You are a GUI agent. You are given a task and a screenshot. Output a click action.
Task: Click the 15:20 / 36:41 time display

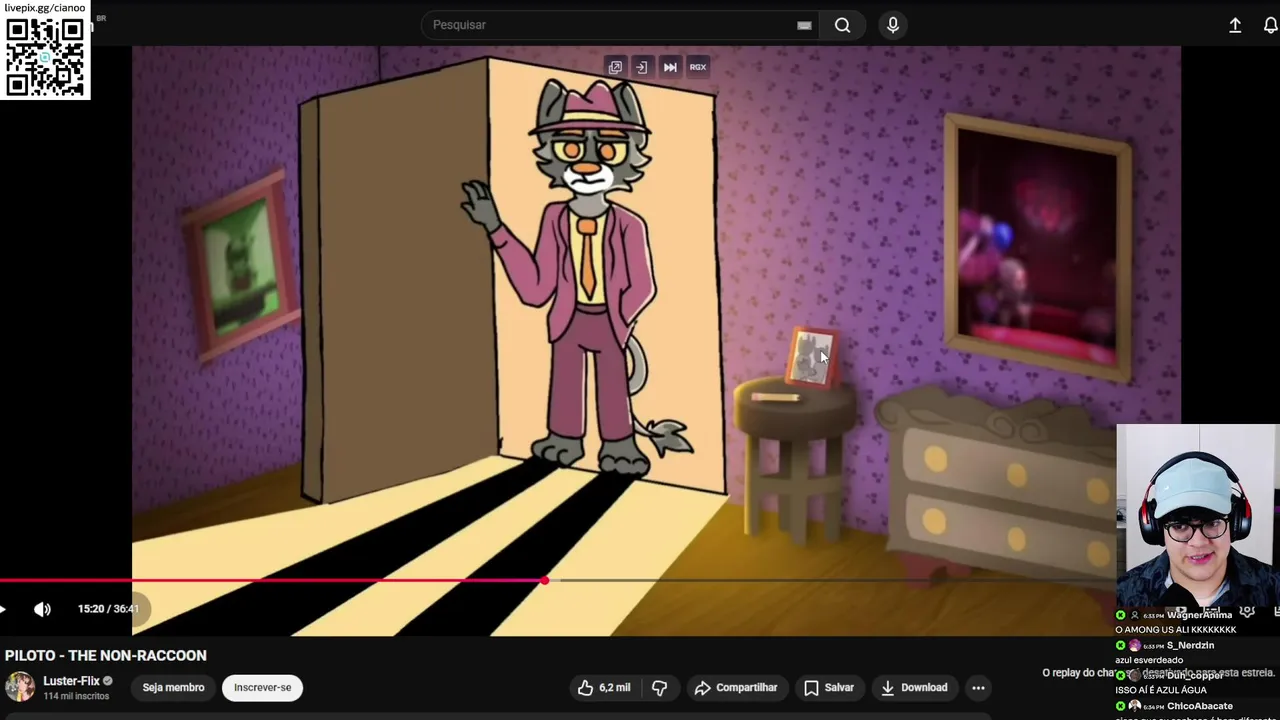[x=108, y=609]
